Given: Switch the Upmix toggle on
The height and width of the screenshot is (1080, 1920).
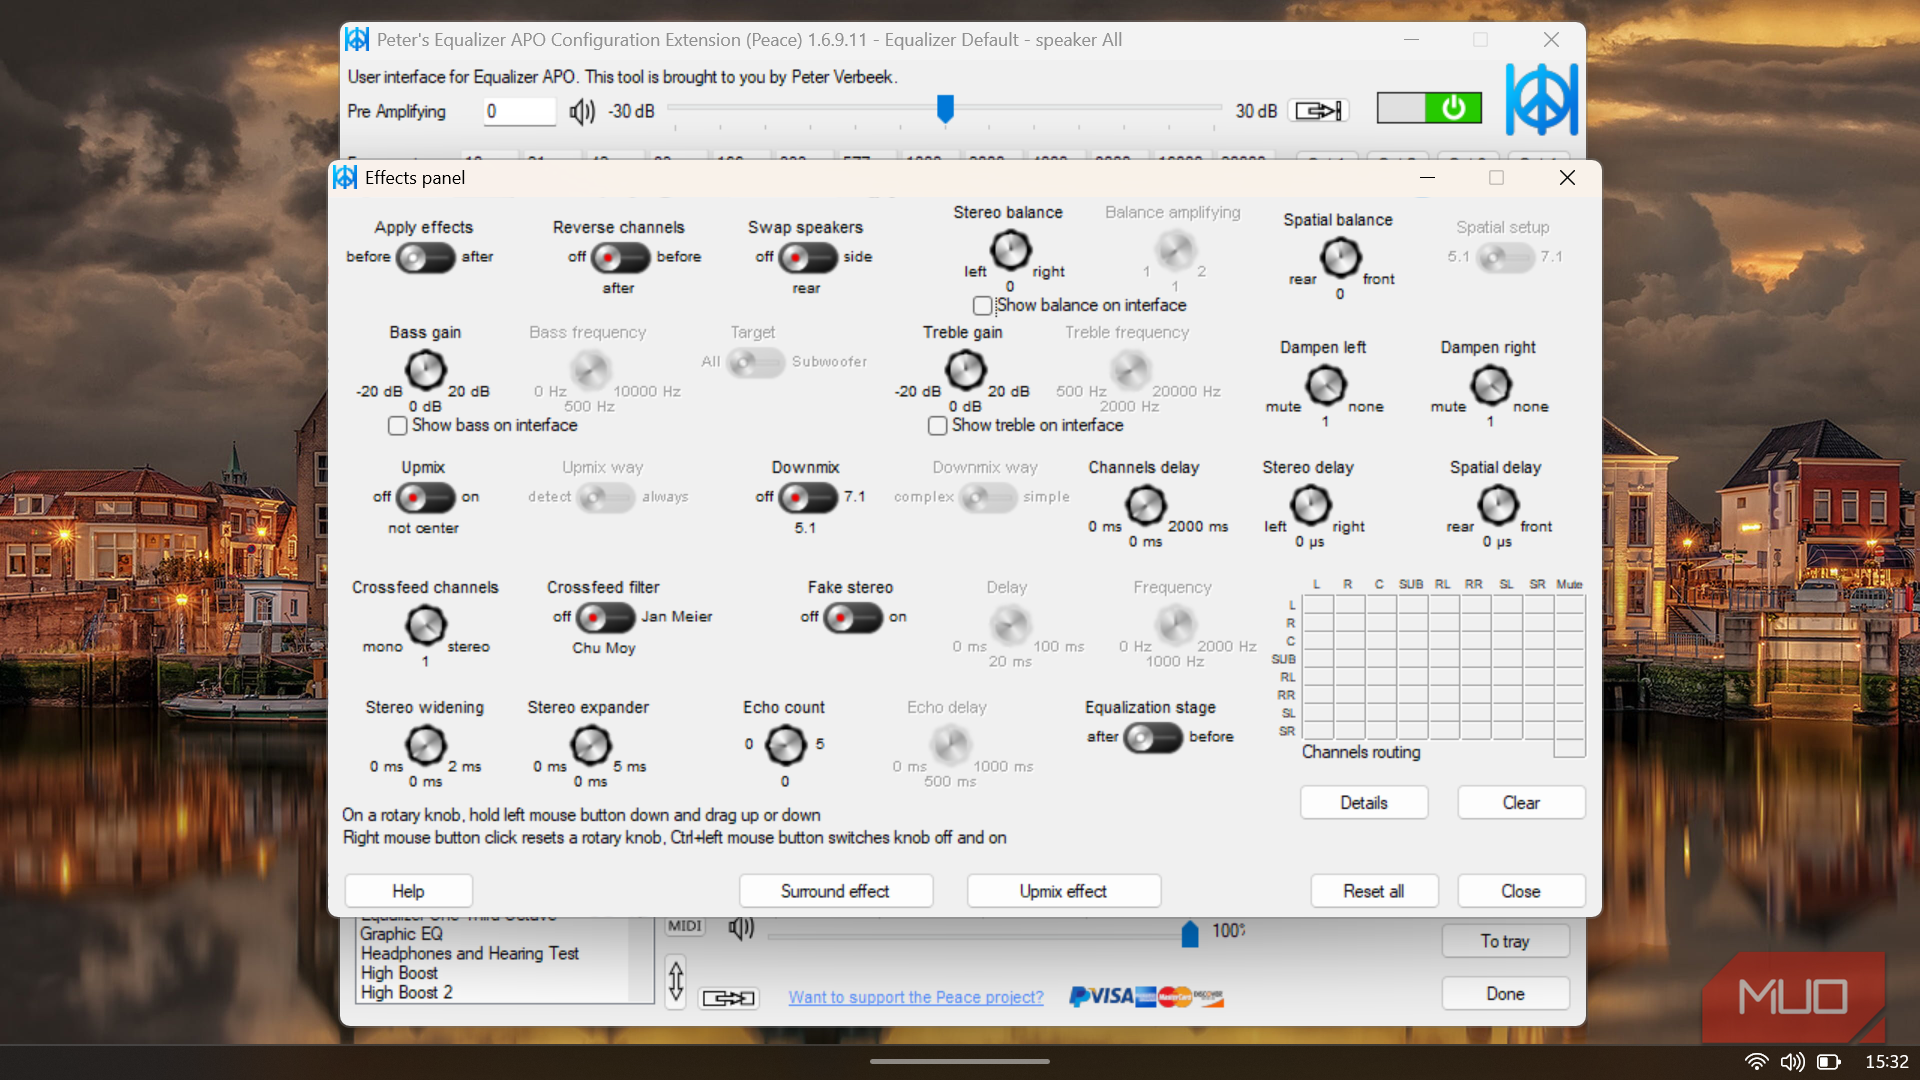Looking at the screenshot, I should click(425, 497).
